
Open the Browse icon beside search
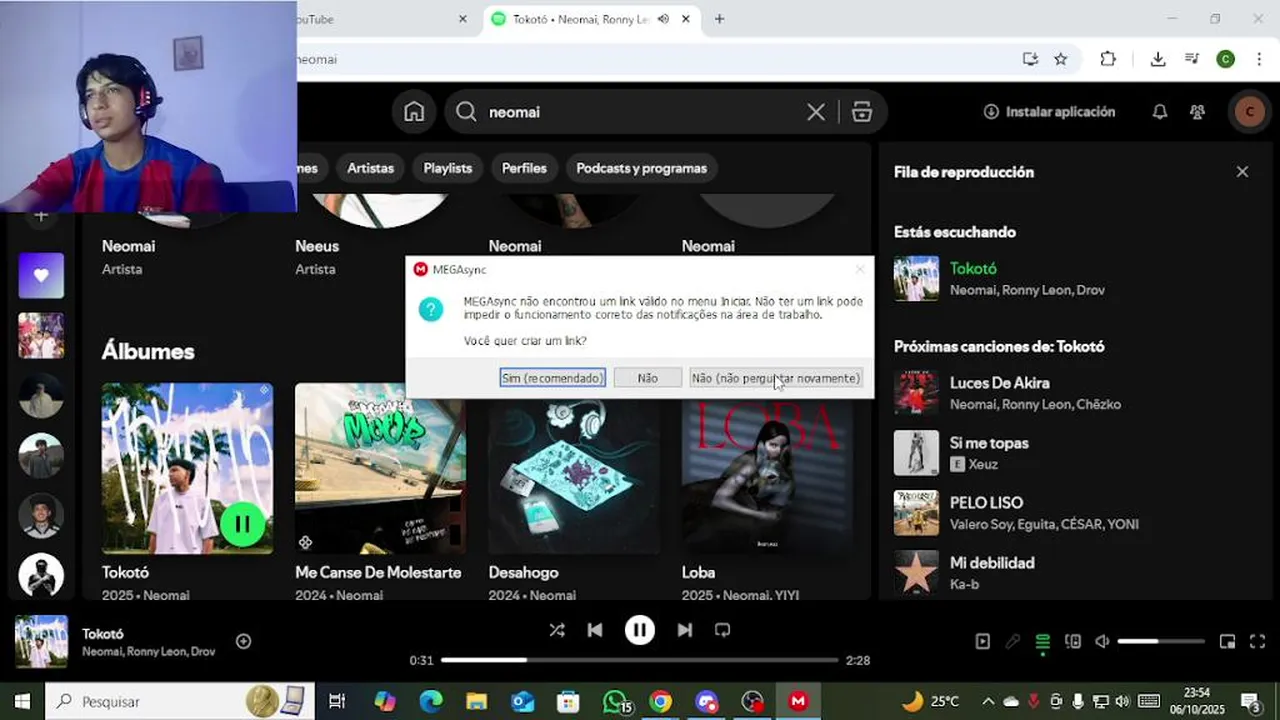862,112
